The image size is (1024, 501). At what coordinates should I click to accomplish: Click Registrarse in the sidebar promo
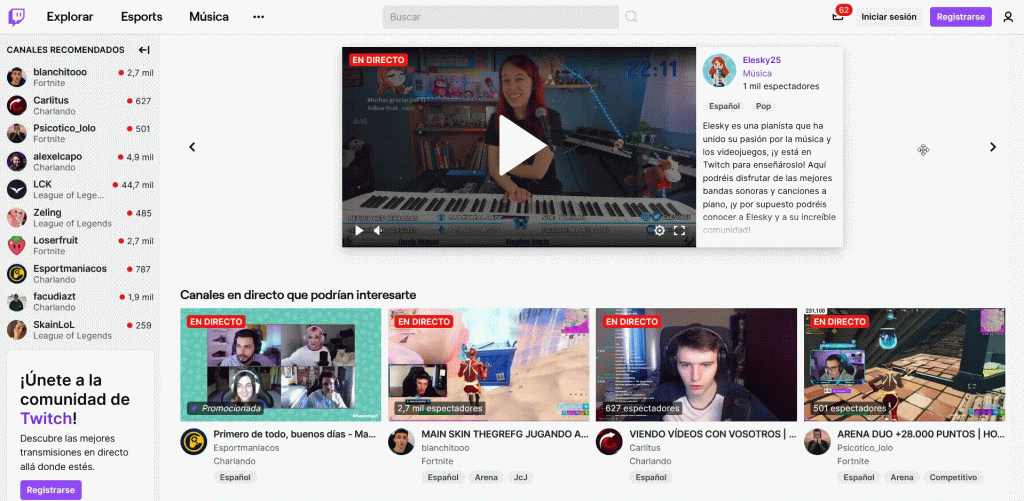tap(51, 490)
